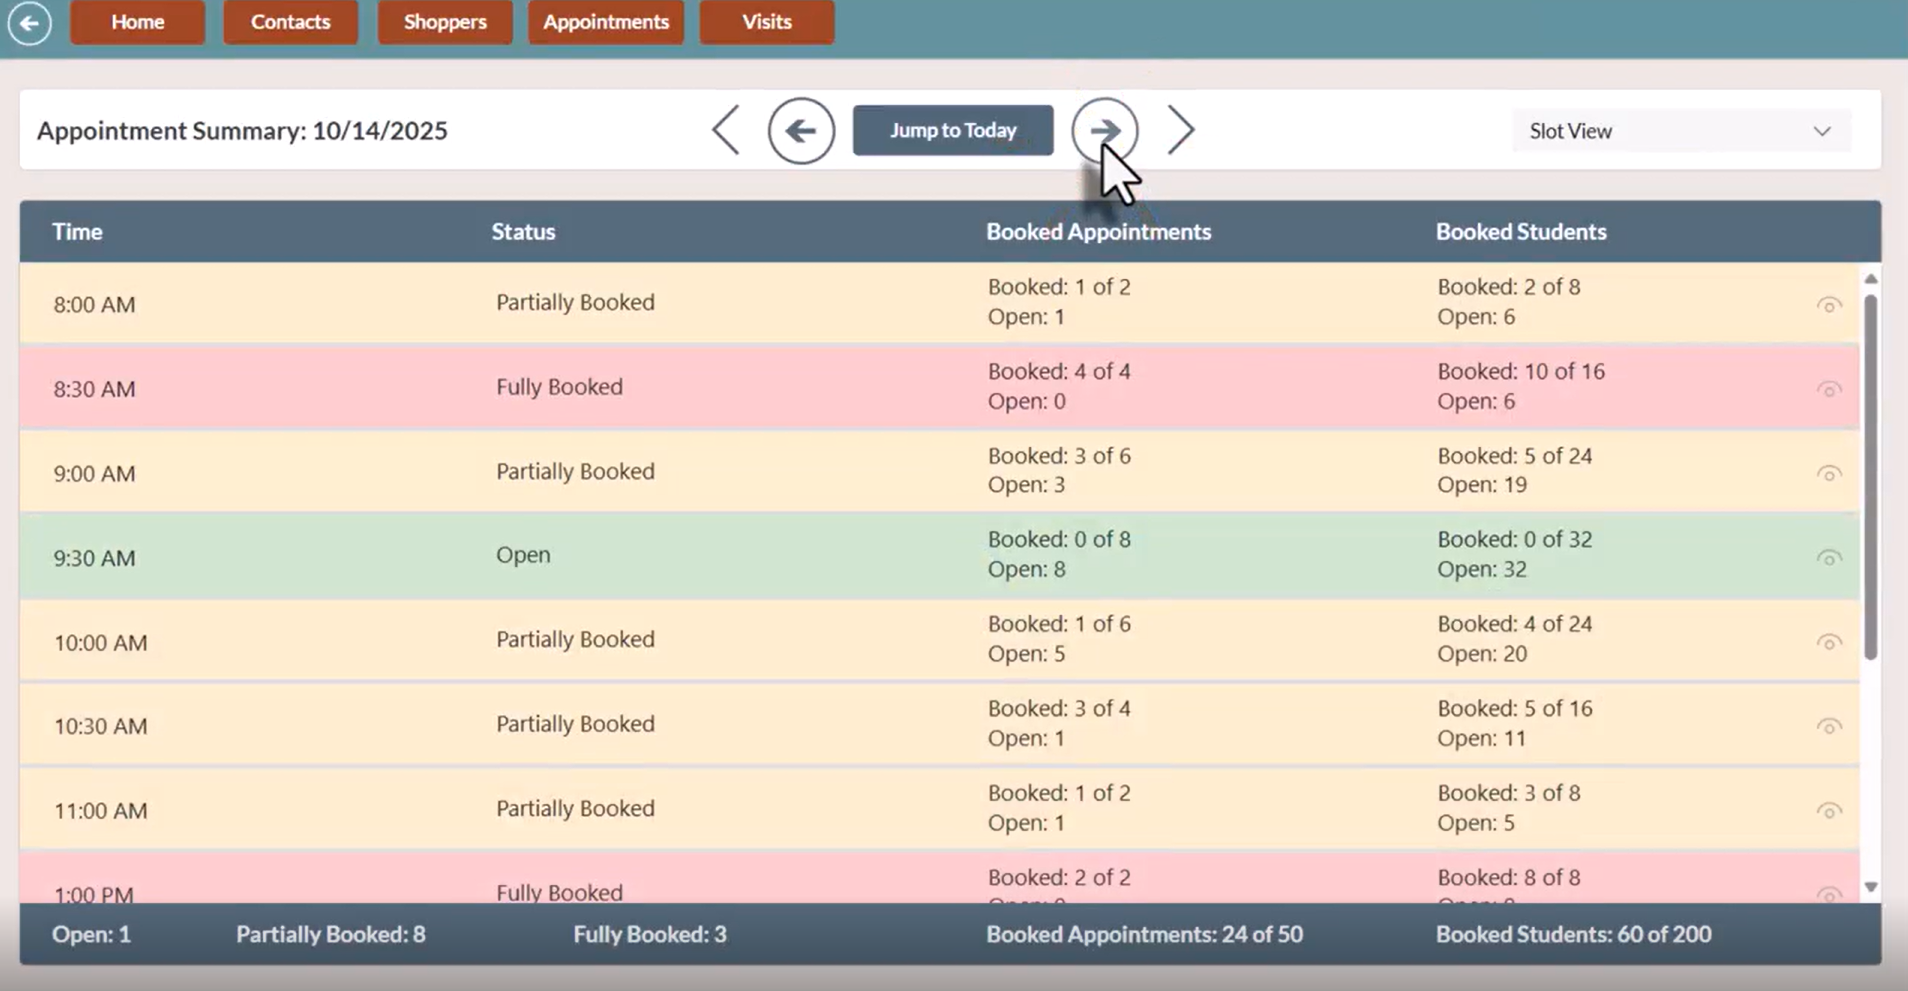Click eye icon for 10:30 AM slot
This screenshot has height=991, width=1908.
(1829, 726)
